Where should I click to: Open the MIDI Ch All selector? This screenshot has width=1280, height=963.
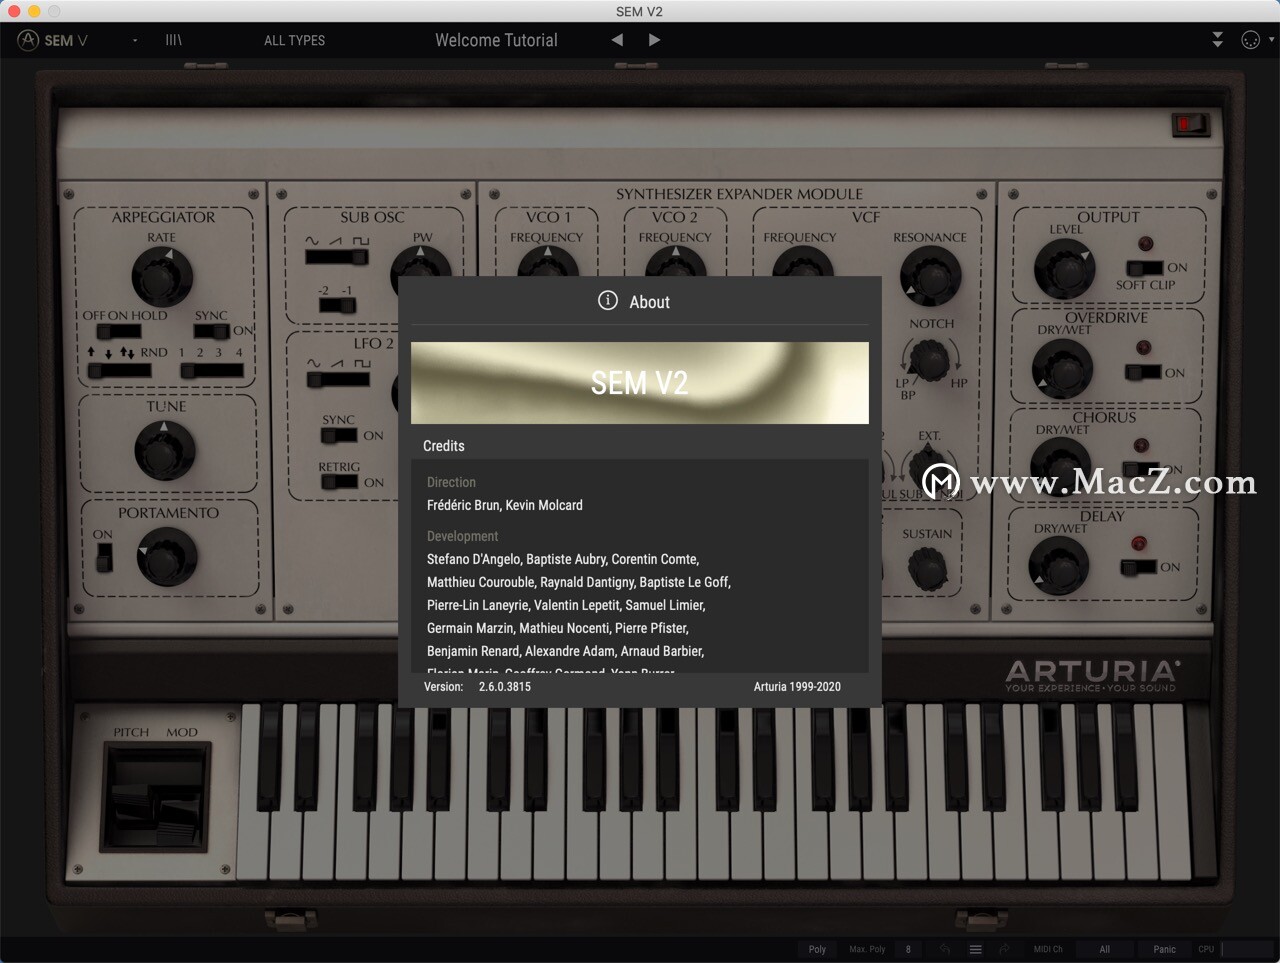(x=1104, y=949)
